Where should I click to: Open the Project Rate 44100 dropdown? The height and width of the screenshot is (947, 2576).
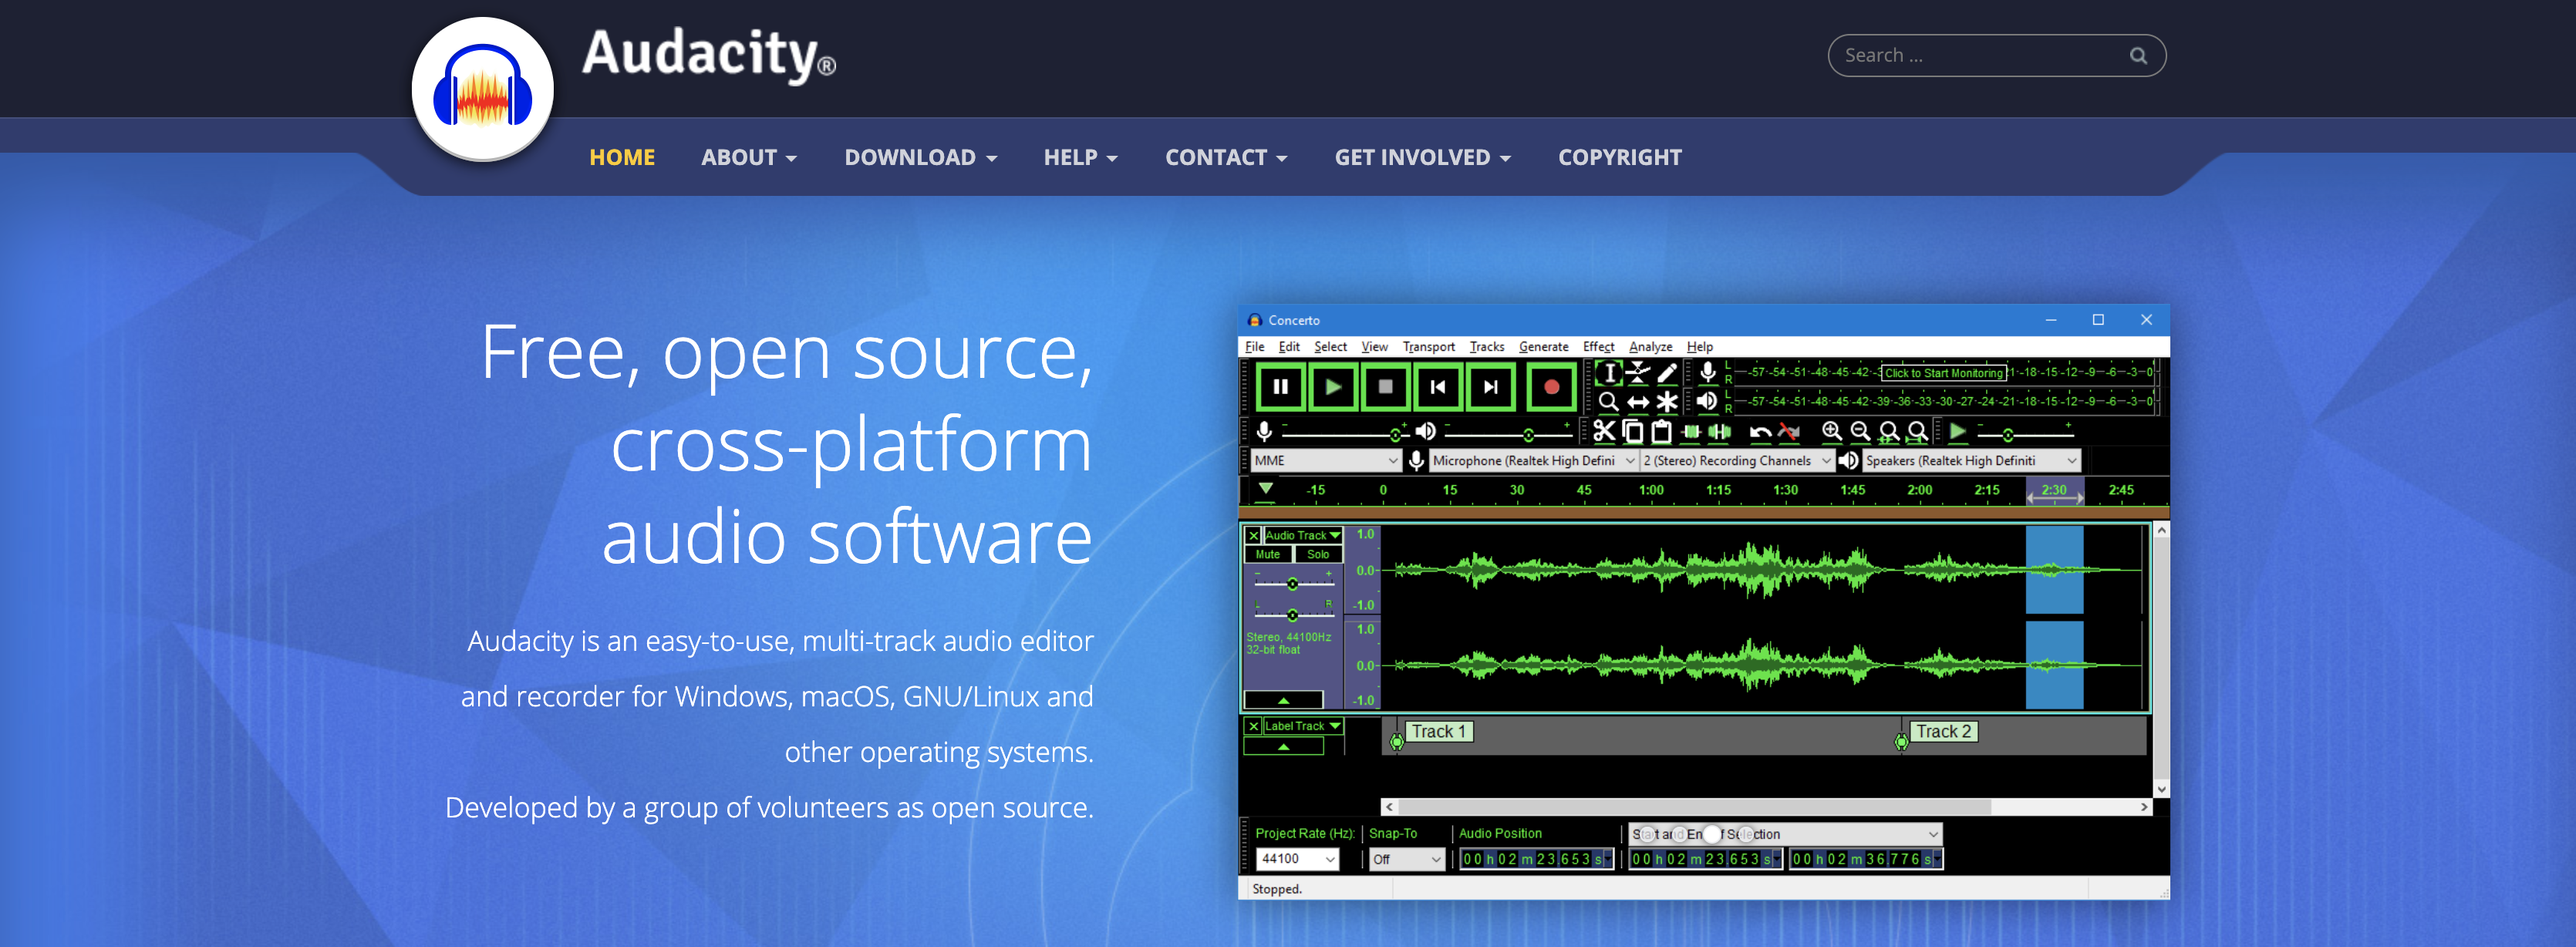[1297, 859]
